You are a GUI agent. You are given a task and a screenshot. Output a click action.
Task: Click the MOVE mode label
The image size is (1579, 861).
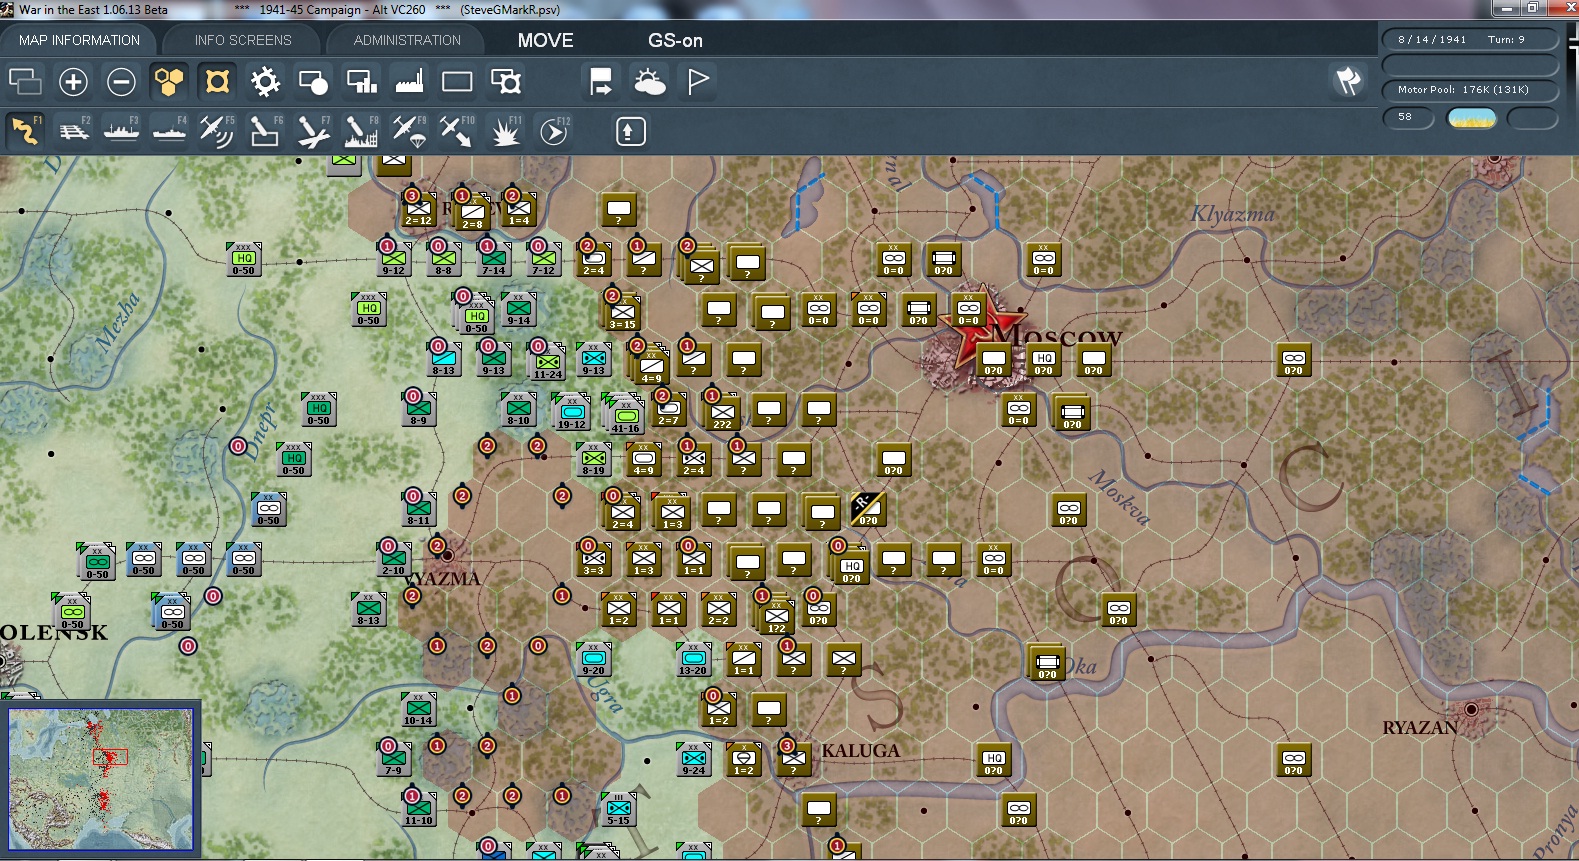(x=546, y=40)
